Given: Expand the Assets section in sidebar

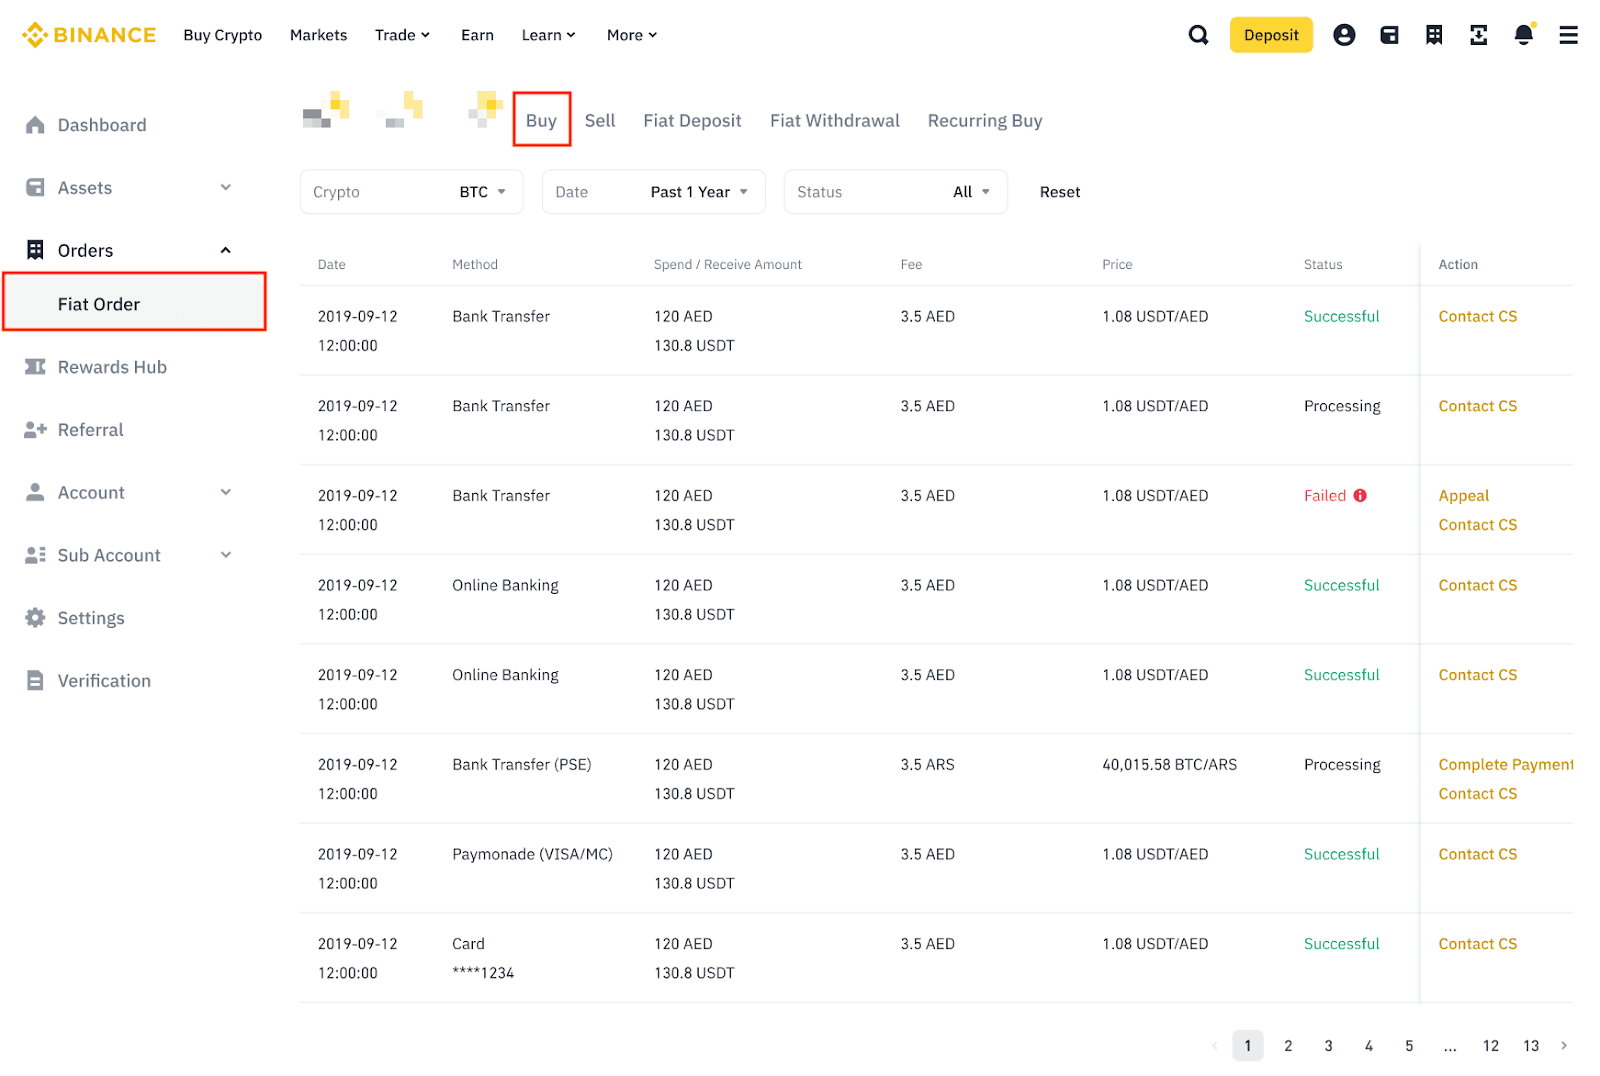Looking at the screenshot, I should pos(225,187).
